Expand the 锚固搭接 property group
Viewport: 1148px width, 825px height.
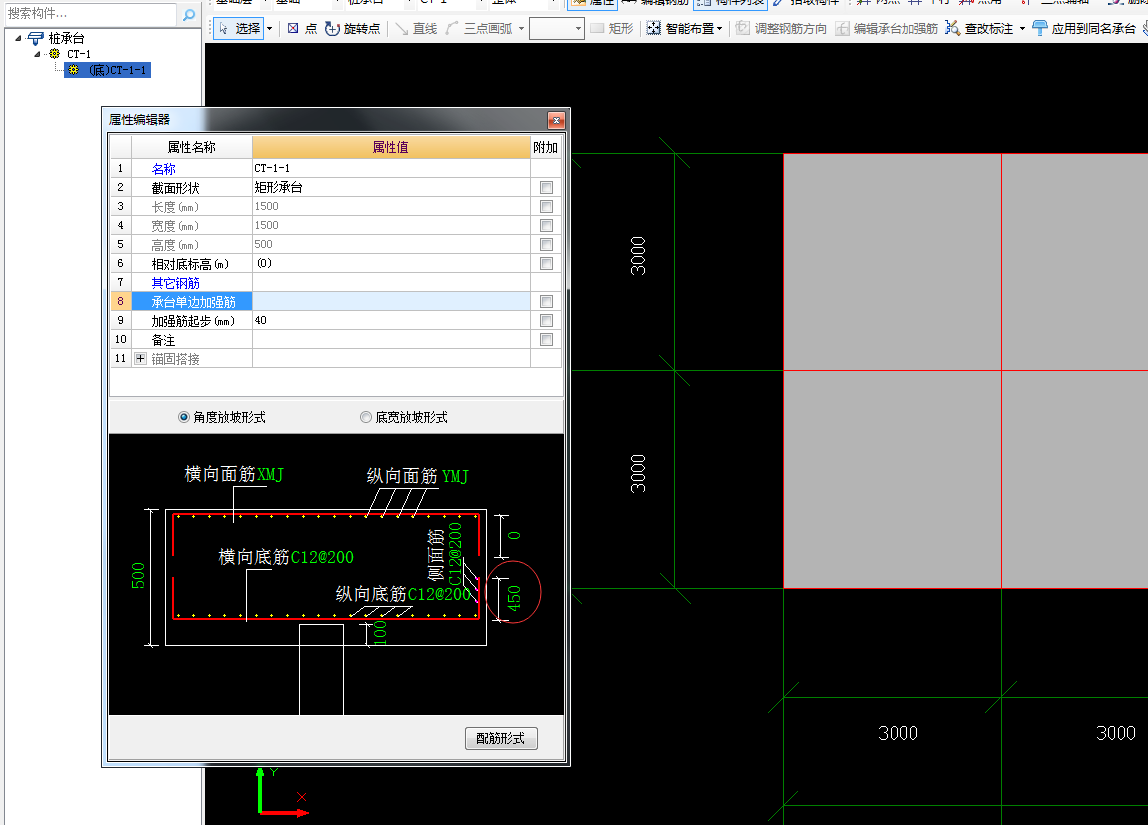[141, 359]
